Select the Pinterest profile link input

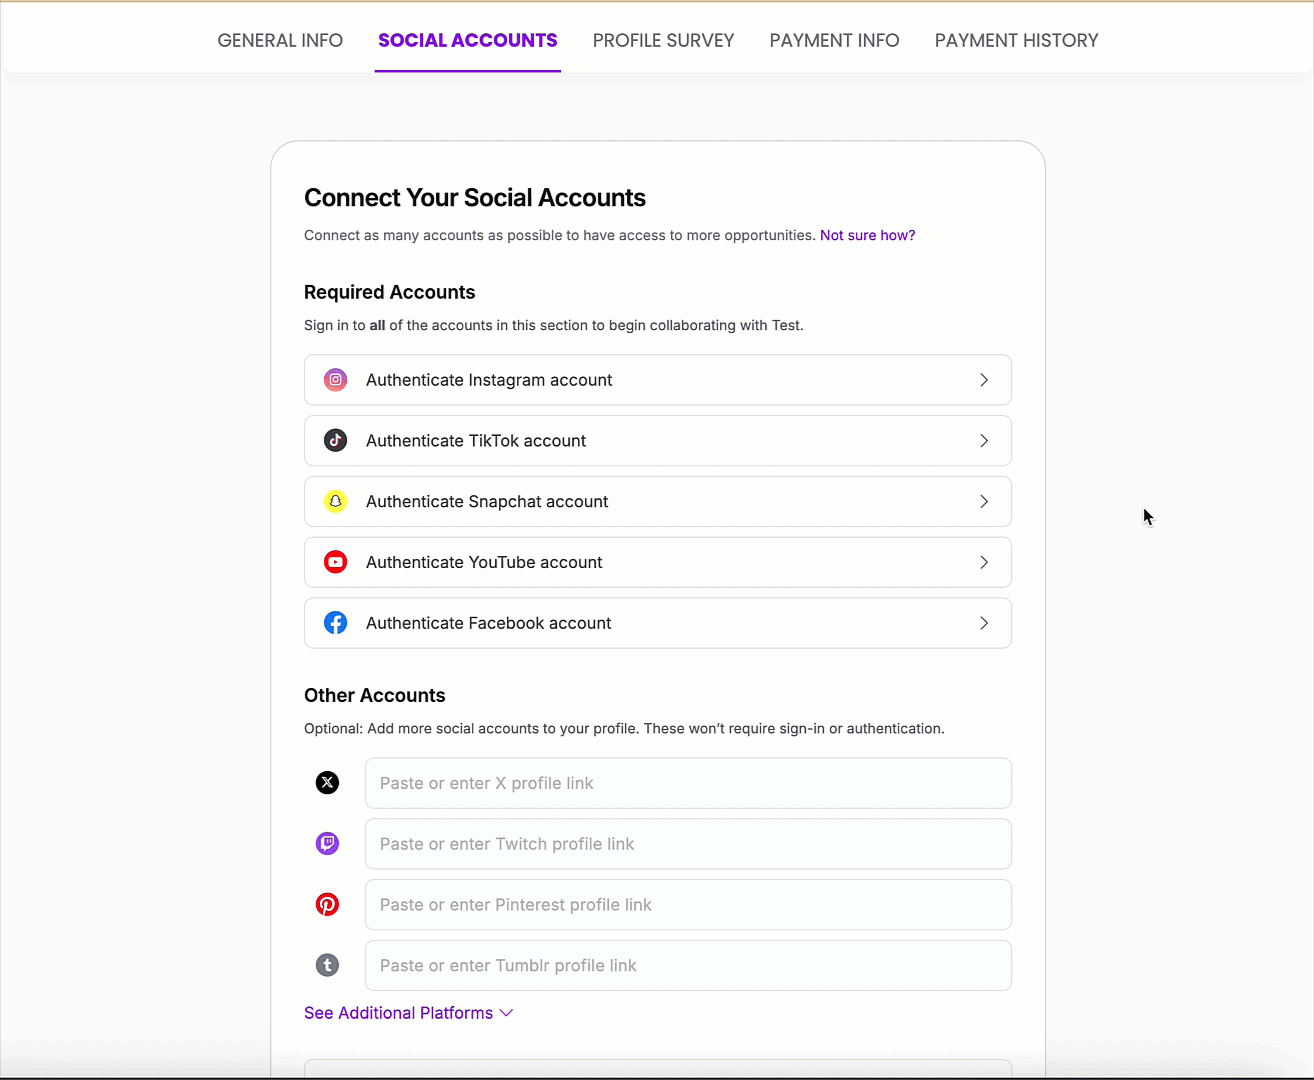pyautogui.click(x=688, y=905)
